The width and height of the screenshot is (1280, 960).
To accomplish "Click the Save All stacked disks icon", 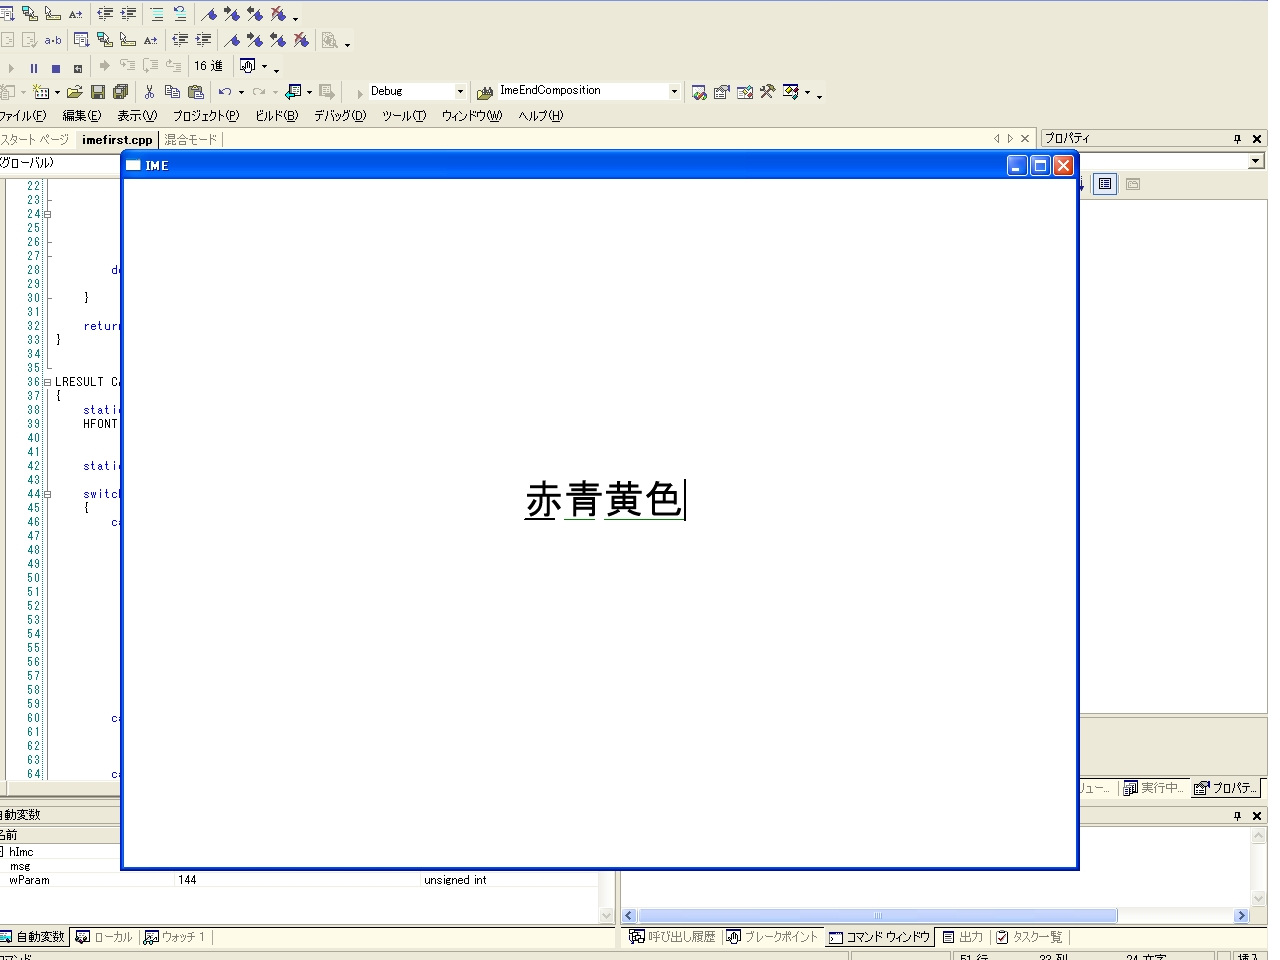I will [x=121, y=92].
